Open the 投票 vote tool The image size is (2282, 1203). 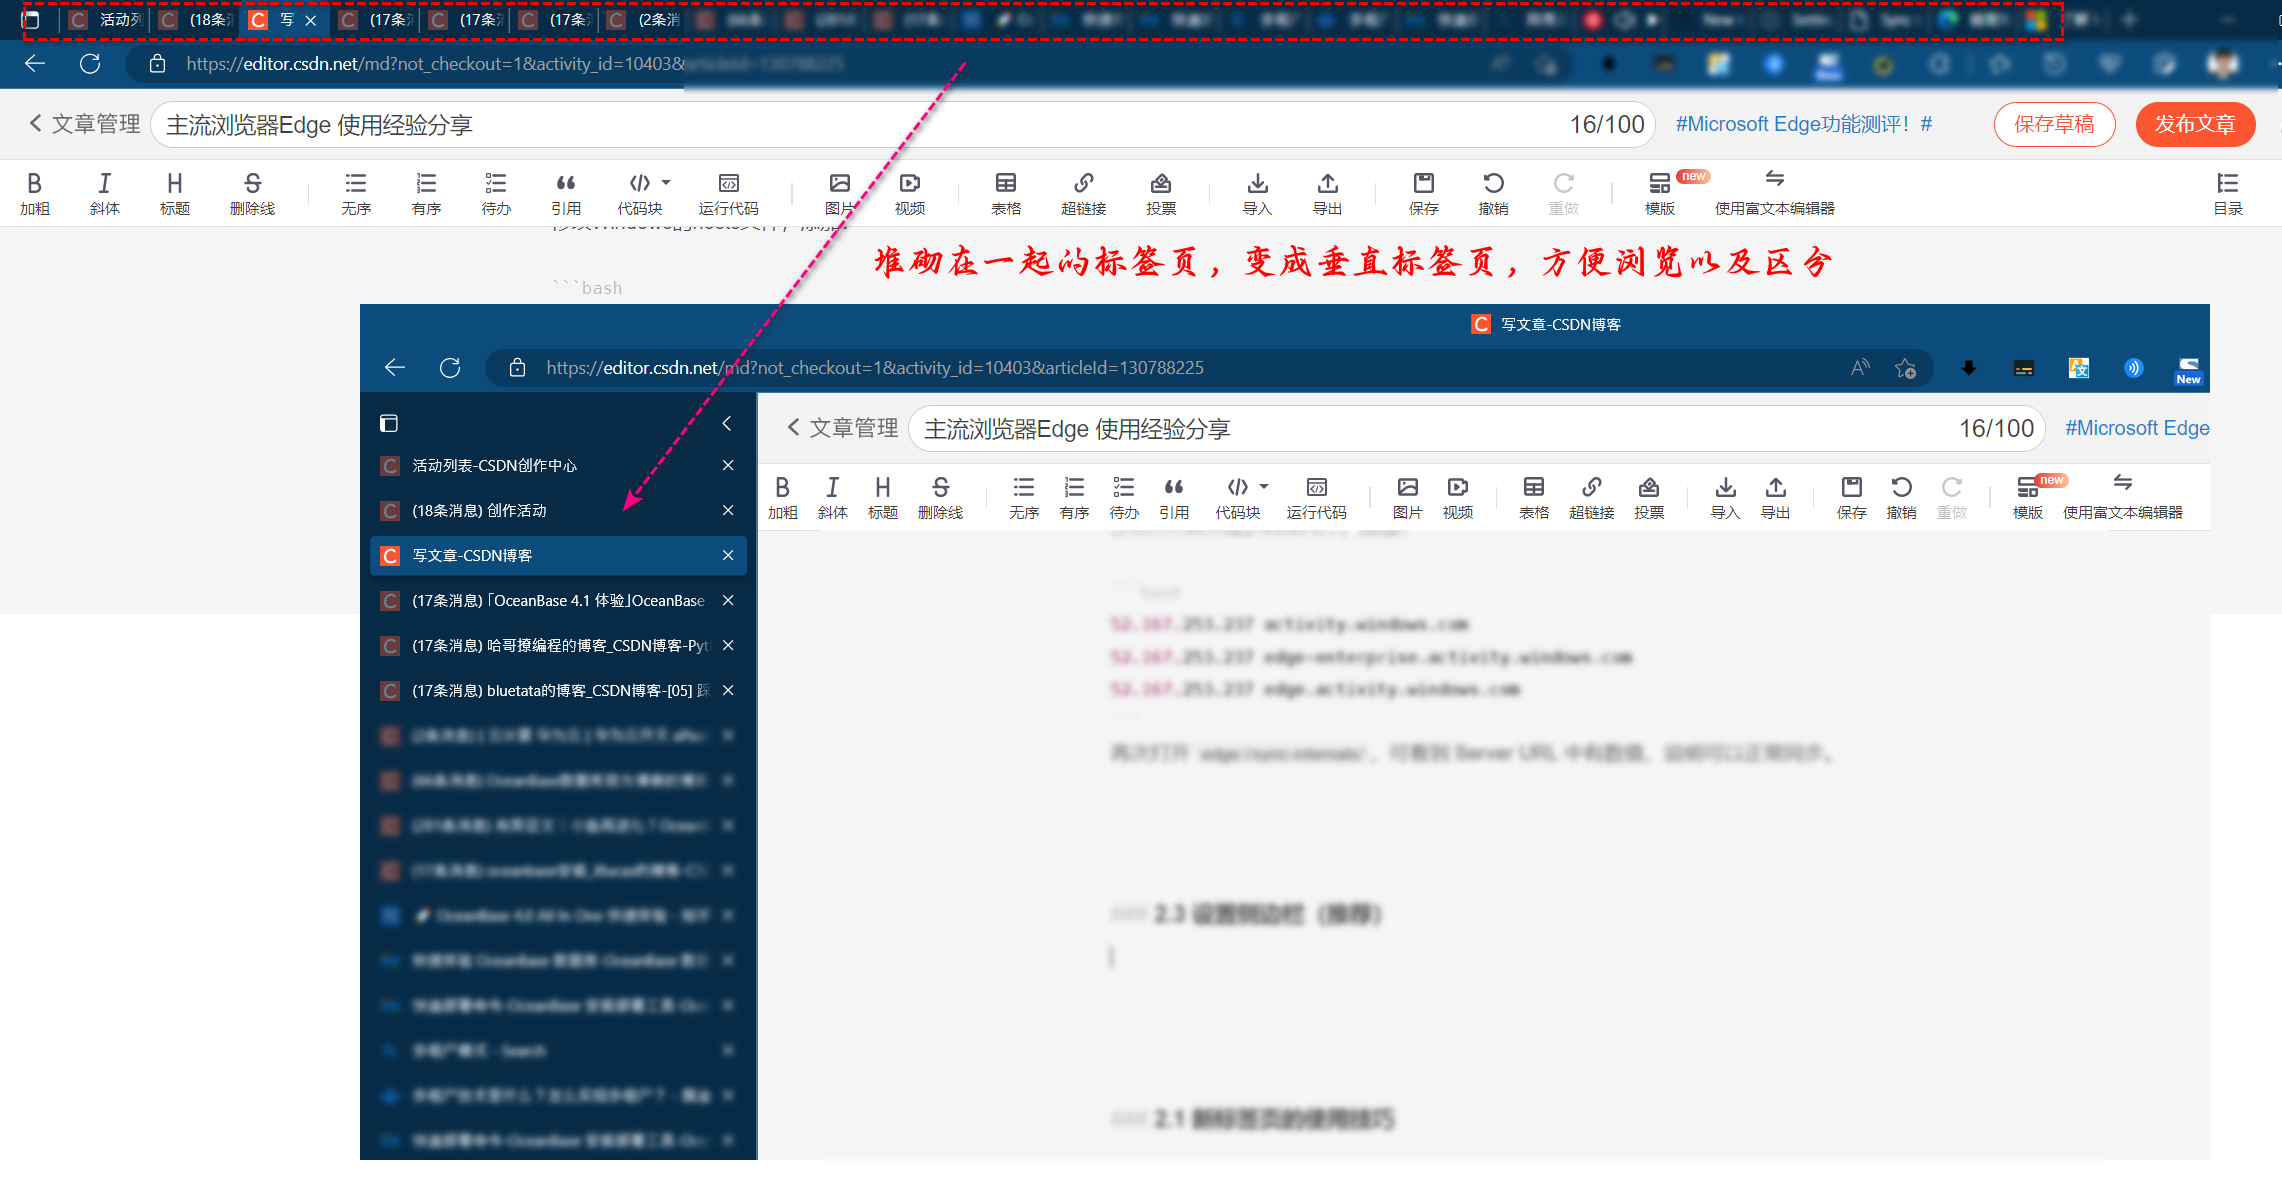1160,184
